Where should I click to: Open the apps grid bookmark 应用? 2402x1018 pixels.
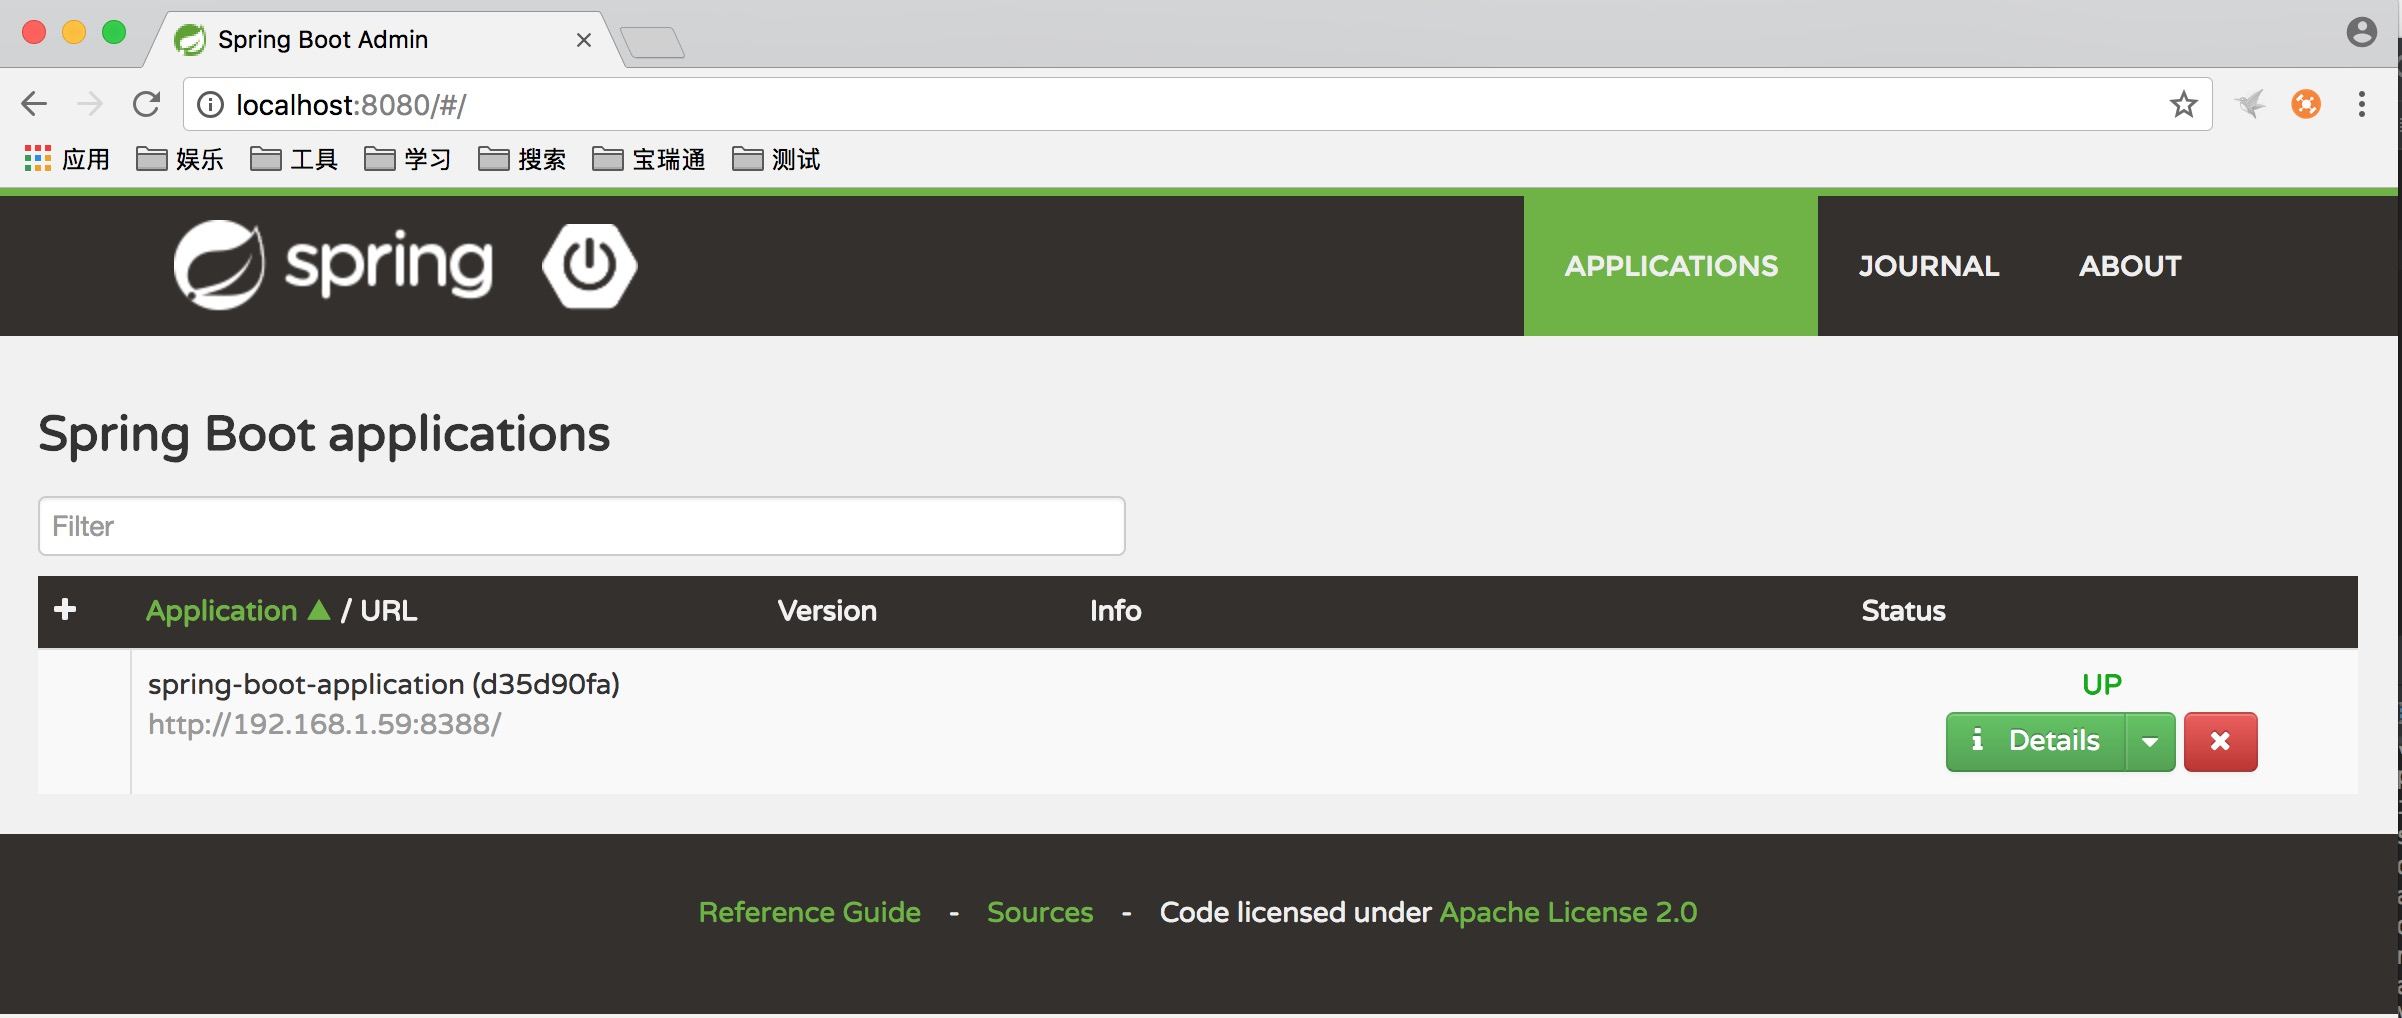66,159
